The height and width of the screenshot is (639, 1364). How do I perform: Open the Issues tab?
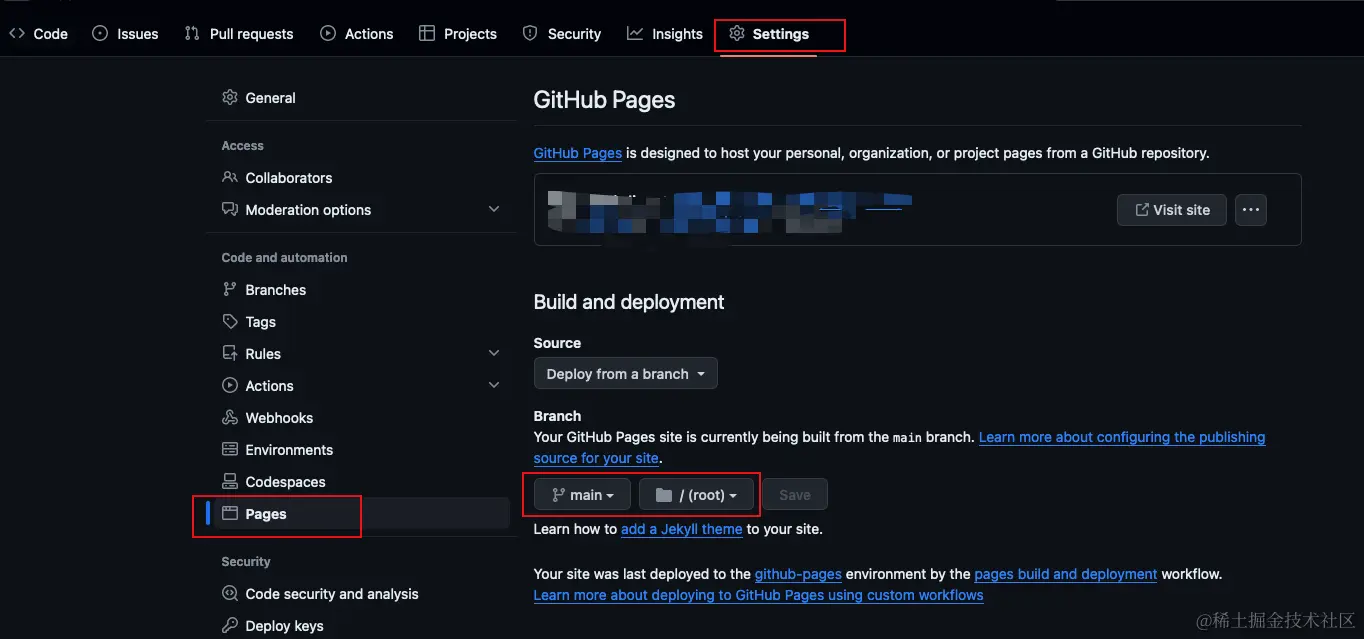pos(125,33)
